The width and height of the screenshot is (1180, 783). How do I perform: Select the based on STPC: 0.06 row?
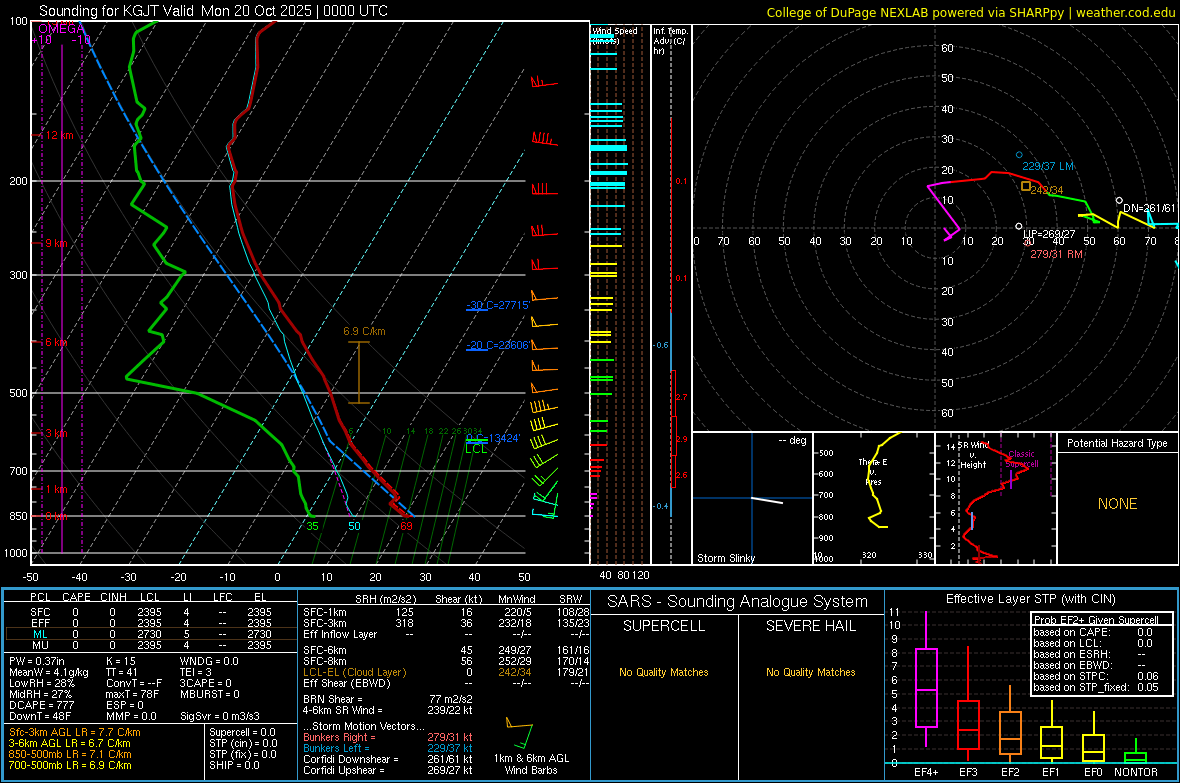(x=1096, y=676)
